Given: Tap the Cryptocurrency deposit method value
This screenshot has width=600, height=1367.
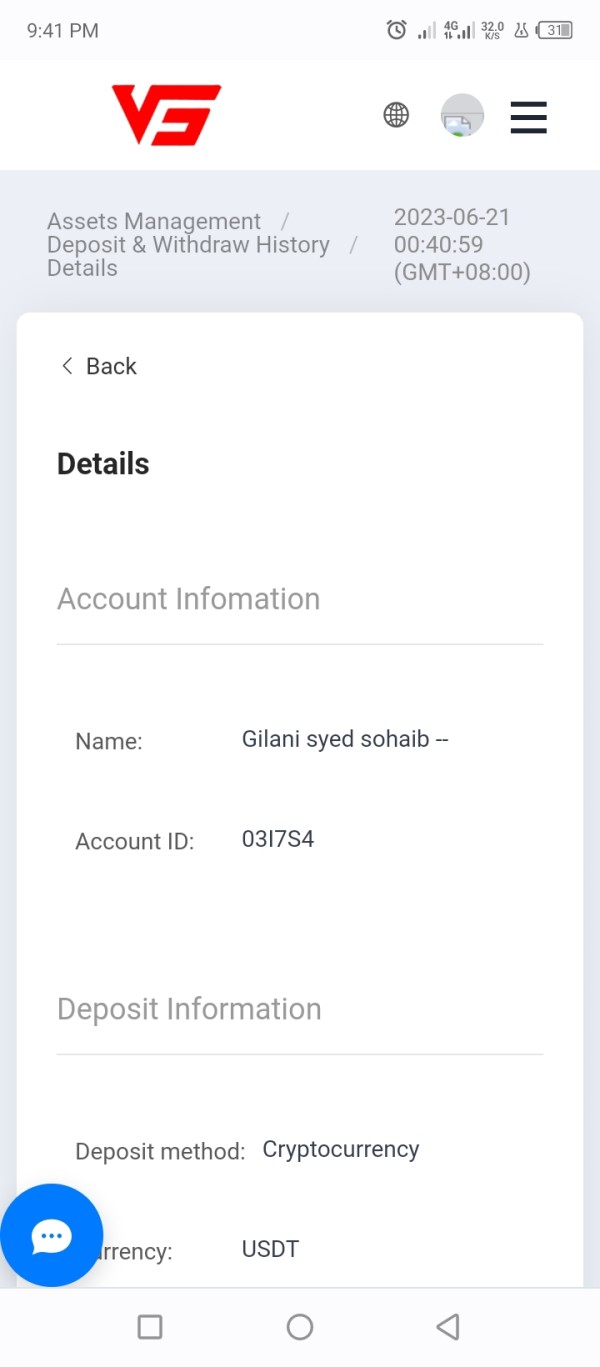Looking at the screenshot, I should click(341, 1150).
